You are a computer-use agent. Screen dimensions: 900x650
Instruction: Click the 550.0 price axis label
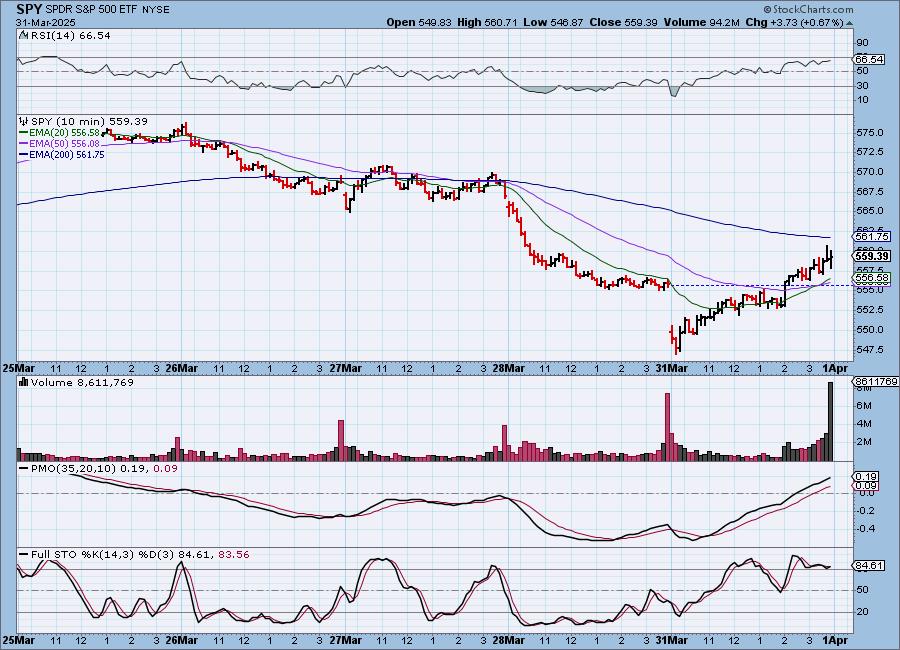[x=869, y=330]
